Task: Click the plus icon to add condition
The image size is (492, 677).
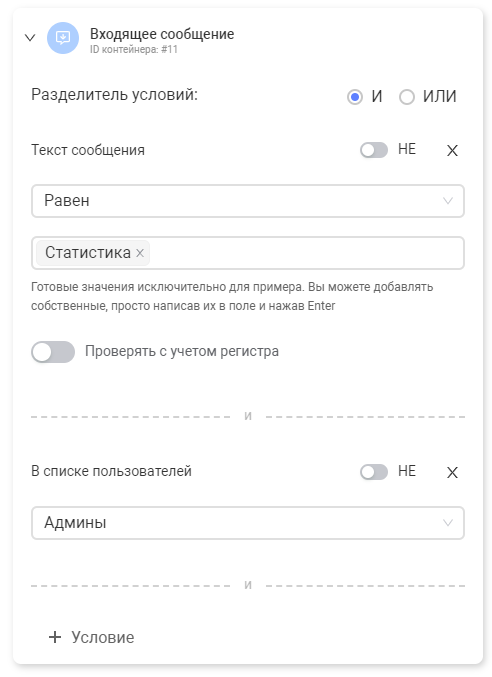Action: pos(55,637)
